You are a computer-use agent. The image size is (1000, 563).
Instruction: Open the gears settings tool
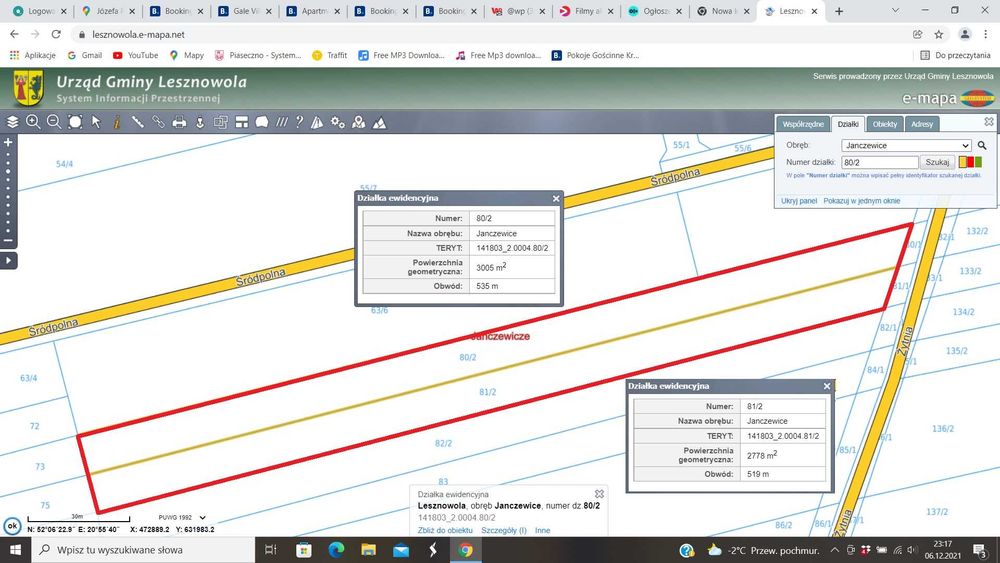point(338,122)
